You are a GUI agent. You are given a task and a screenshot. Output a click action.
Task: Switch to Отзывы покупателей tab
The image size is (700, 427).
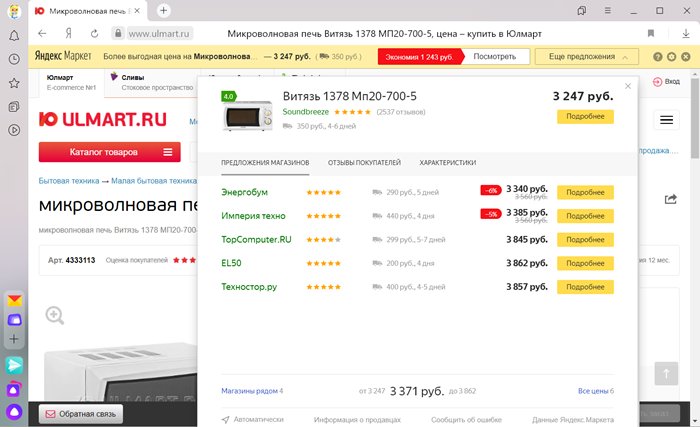click(x=364, y=163)
